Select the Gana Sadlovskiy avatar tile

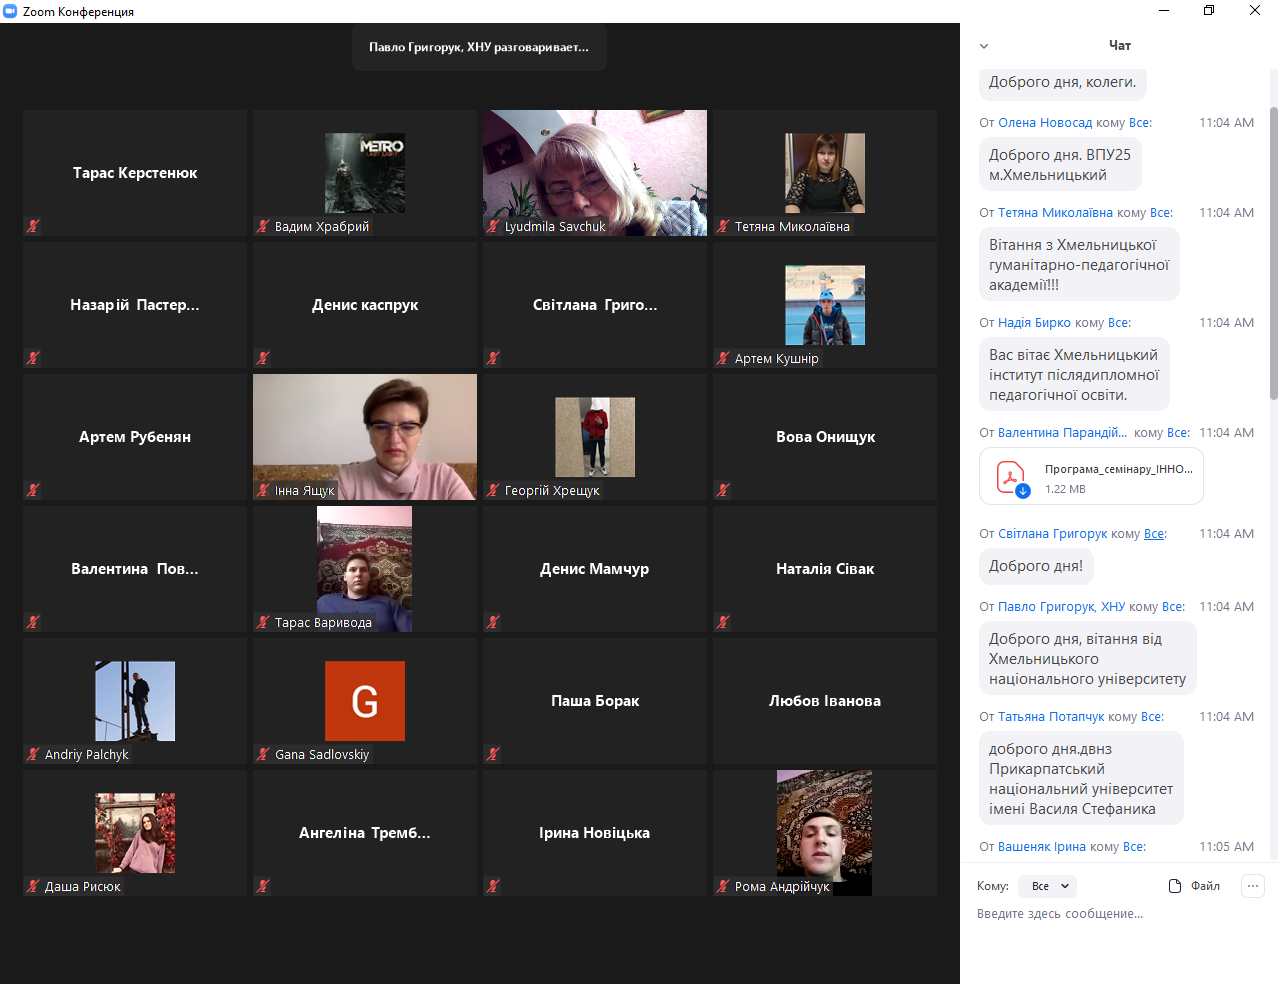tap(365, 700)
